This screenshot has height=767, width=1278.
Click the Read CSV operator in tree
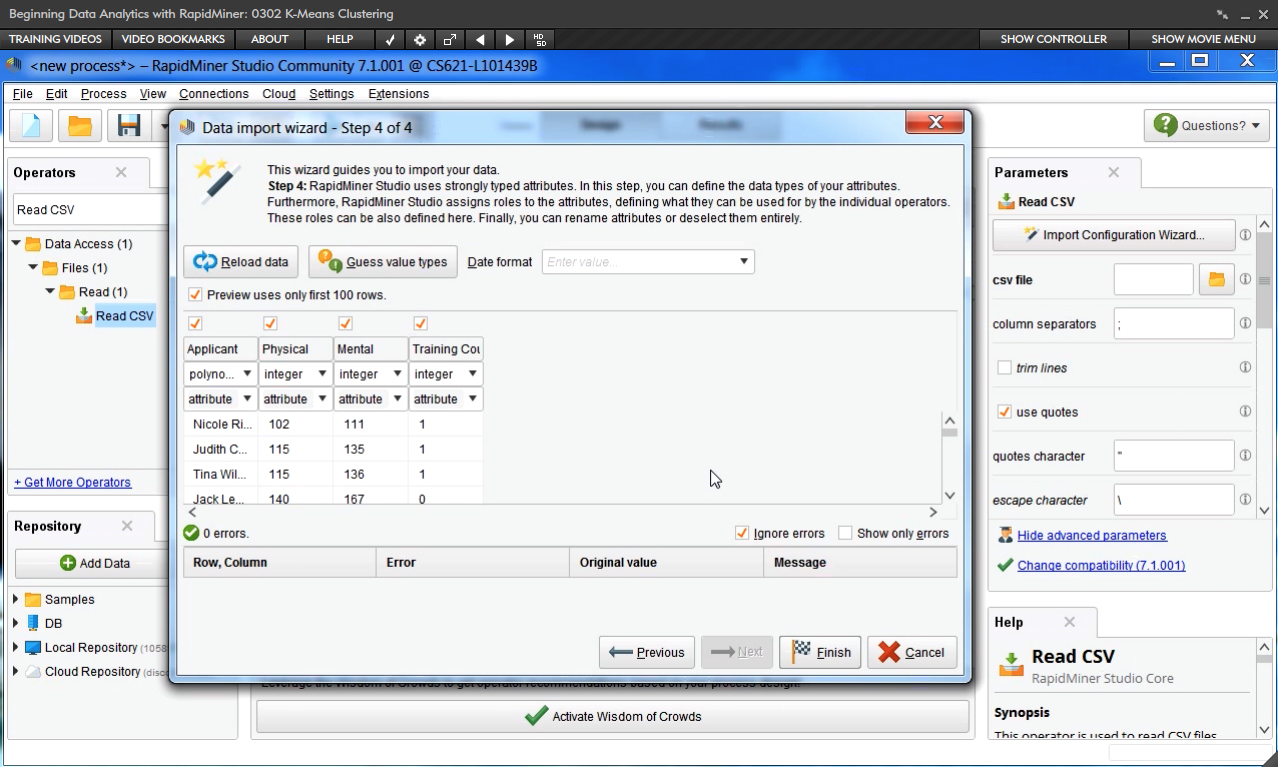point(124,316)
